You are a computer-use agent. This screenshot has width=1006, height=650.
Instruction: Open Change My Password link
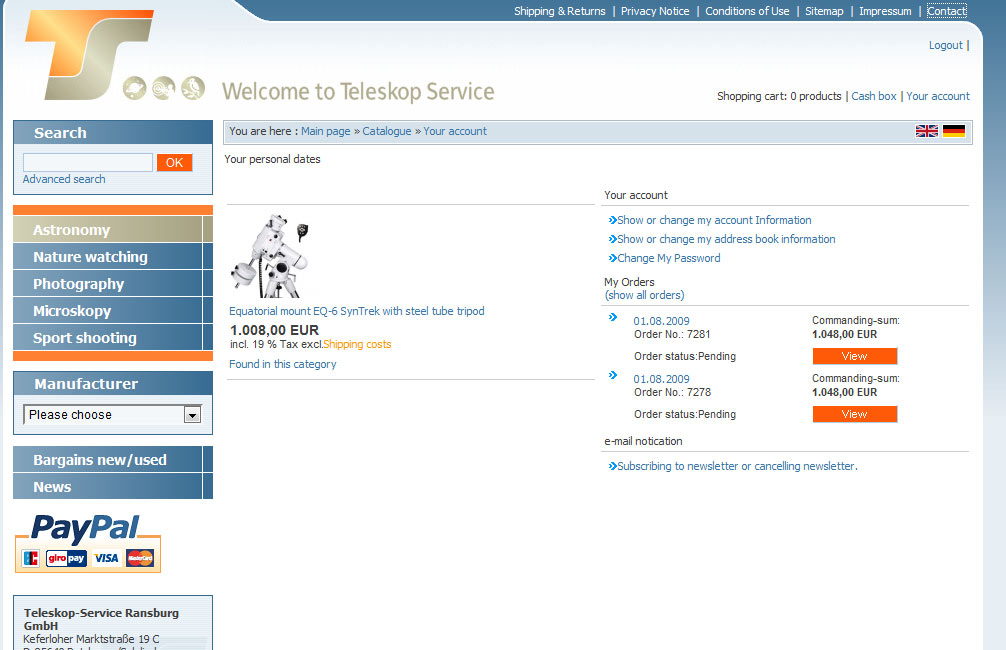669,258
